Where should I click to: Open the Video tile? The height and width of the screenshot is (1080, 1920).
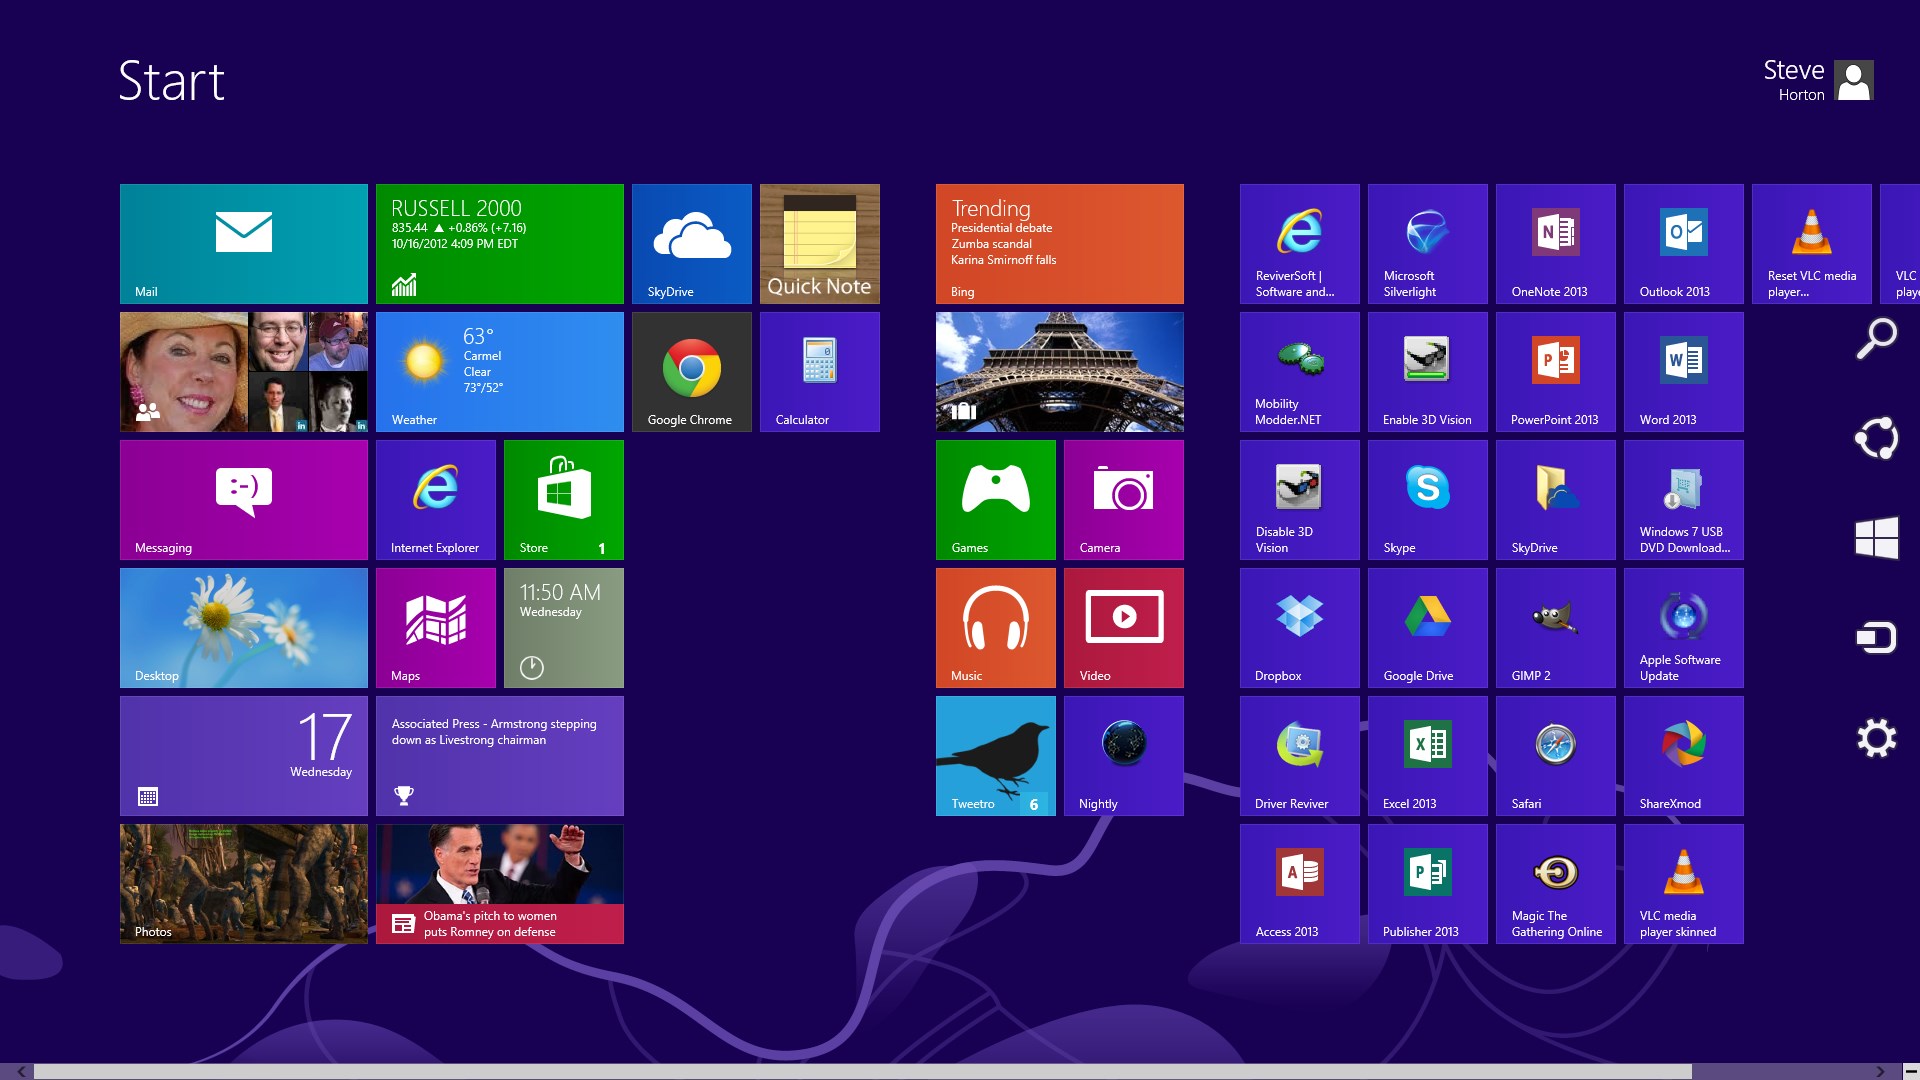click(1124, 628)
